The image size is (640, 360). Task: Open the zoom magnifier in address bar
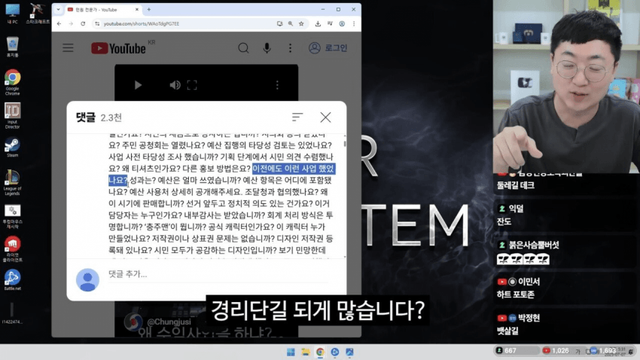(290, 24)
